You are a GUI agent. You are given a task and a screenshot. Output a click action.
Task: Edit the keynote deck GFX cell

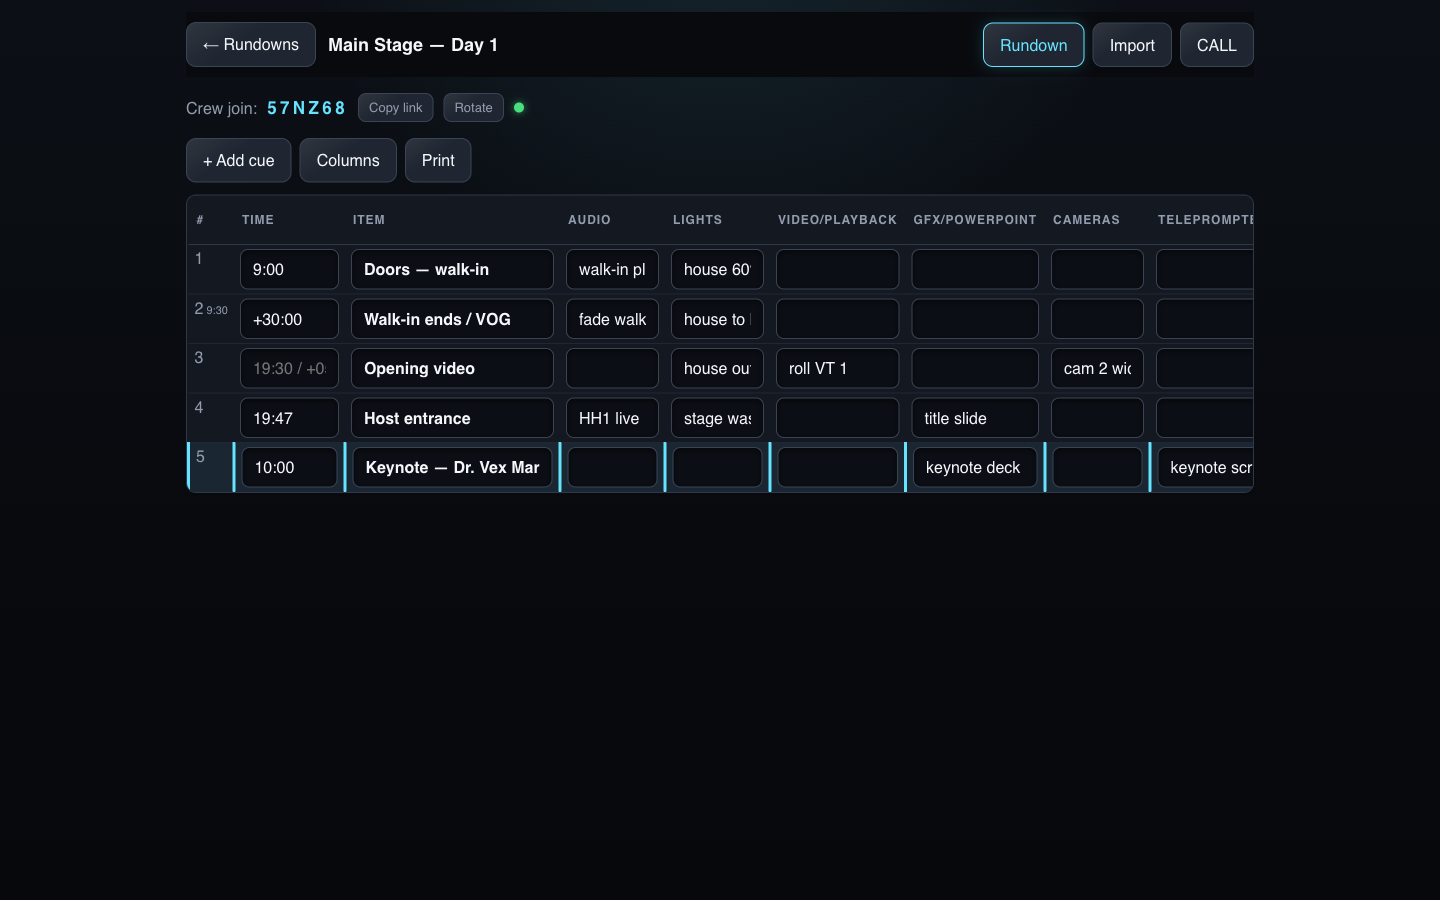tap(975, 467)
